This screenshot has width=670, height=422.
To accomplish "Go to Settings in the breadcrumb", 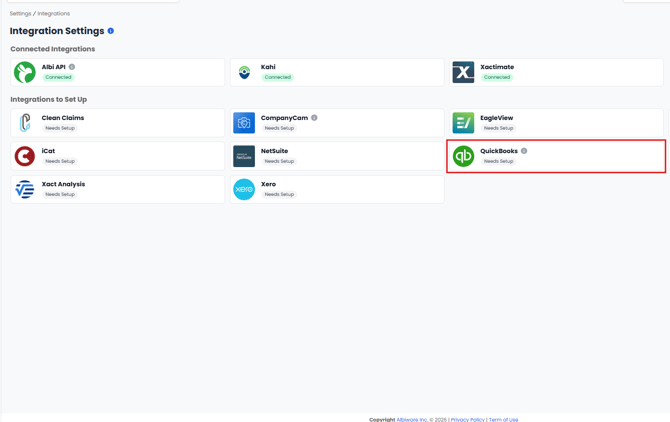I will click(20, 14).
